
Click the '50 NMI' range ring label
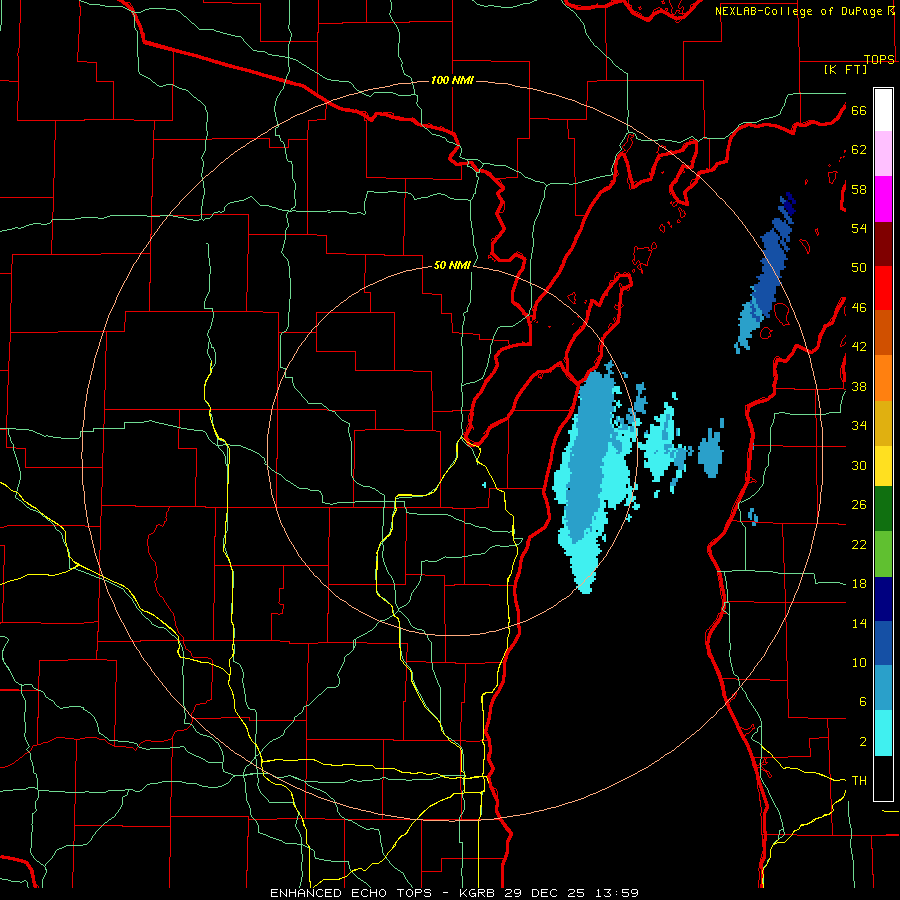[452, 265]
